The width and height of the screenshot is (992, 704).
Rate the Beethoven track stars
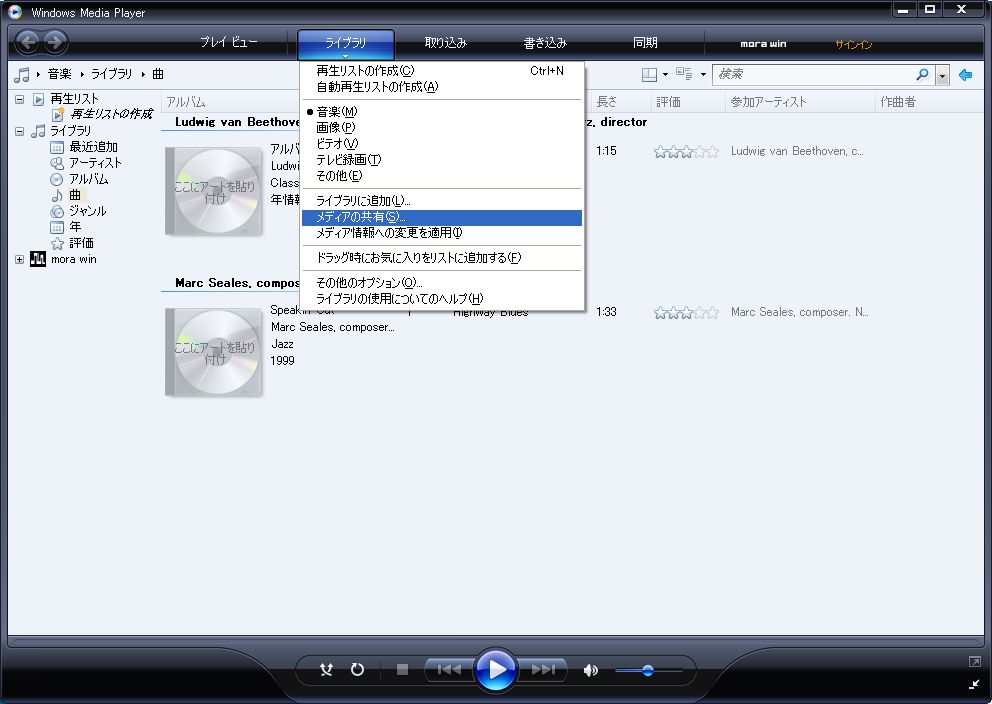point(686,151)
